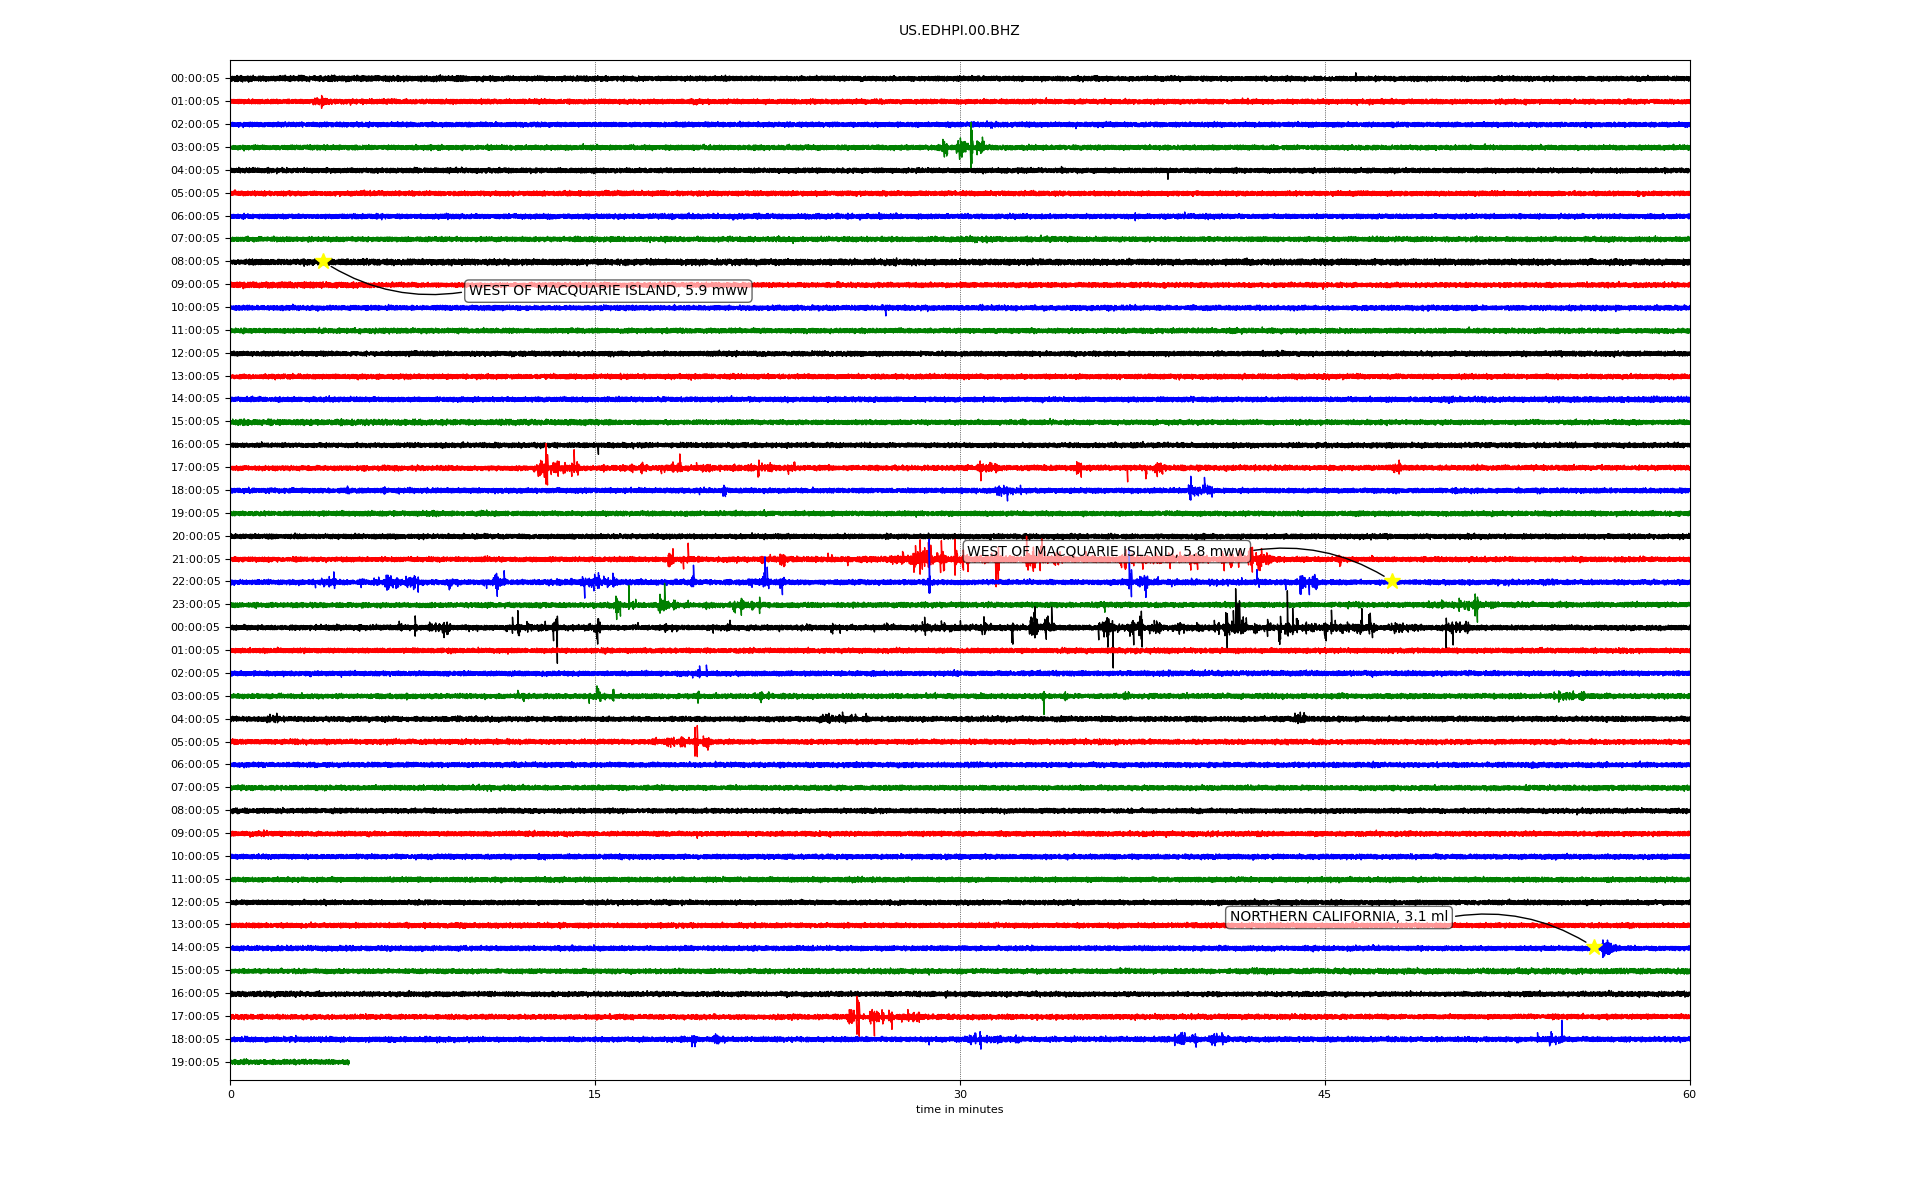1920x1200 pixels.
Task: Click the red spike on the second 05:00:05 trace
Action: pyautogui.click(x=696, y=742)
